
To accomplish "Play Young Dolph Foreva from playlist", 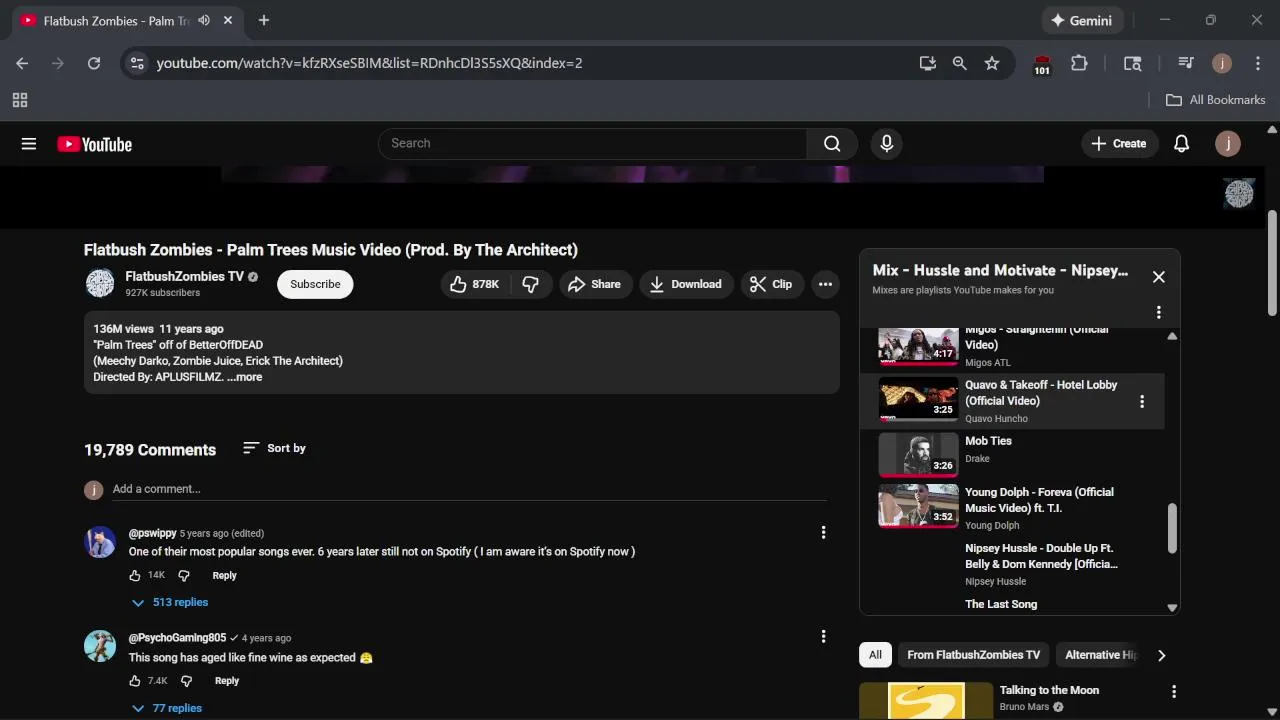I will tap(1012, 508).
